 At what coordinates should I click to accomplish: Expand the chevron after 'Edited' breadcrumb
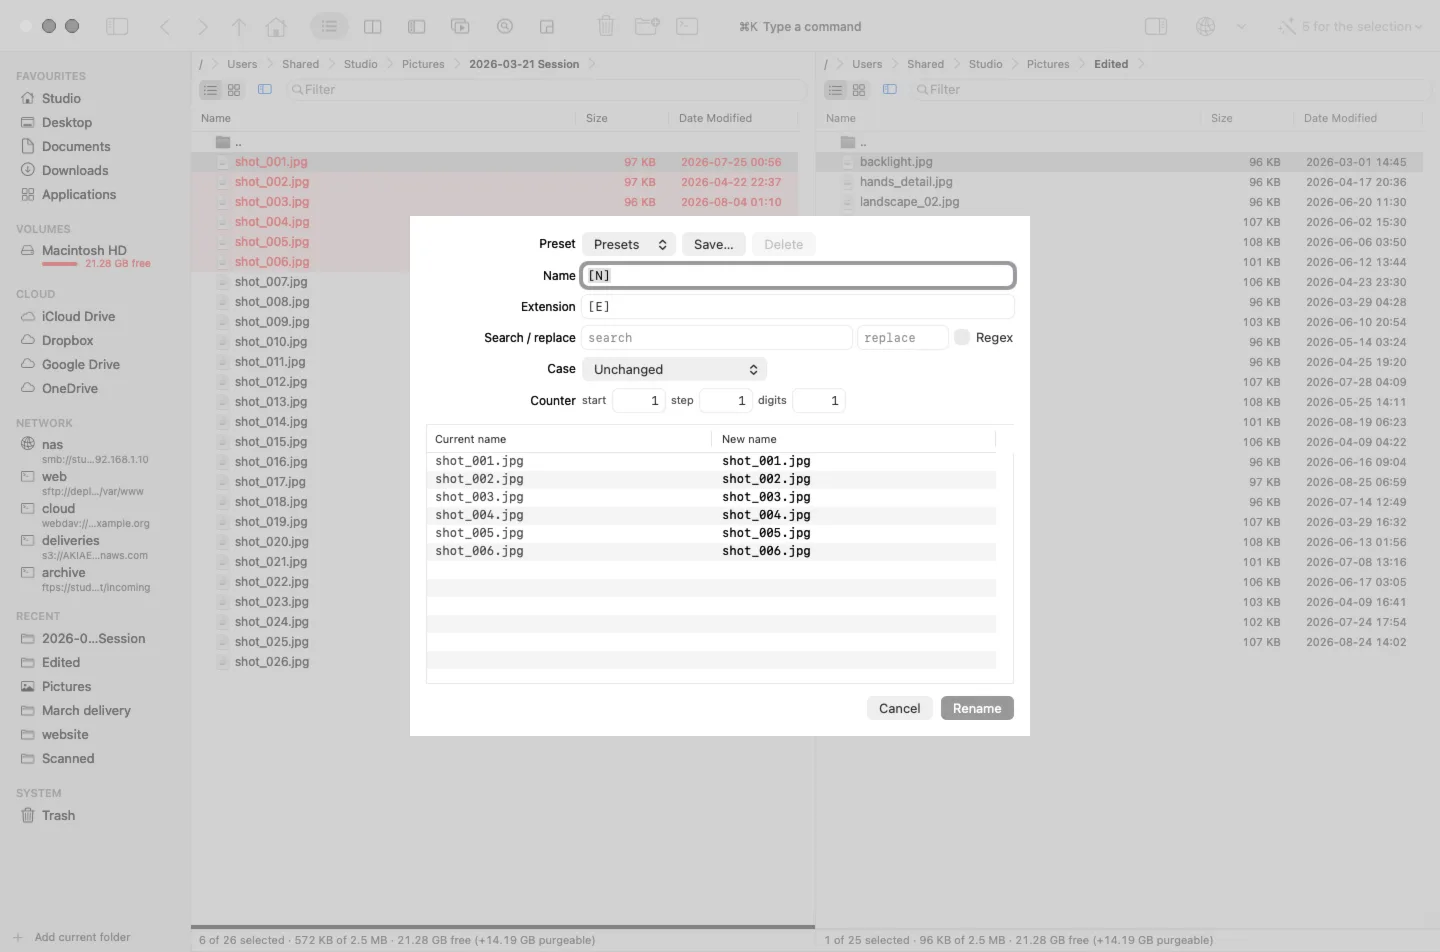tap(1141, 64)
